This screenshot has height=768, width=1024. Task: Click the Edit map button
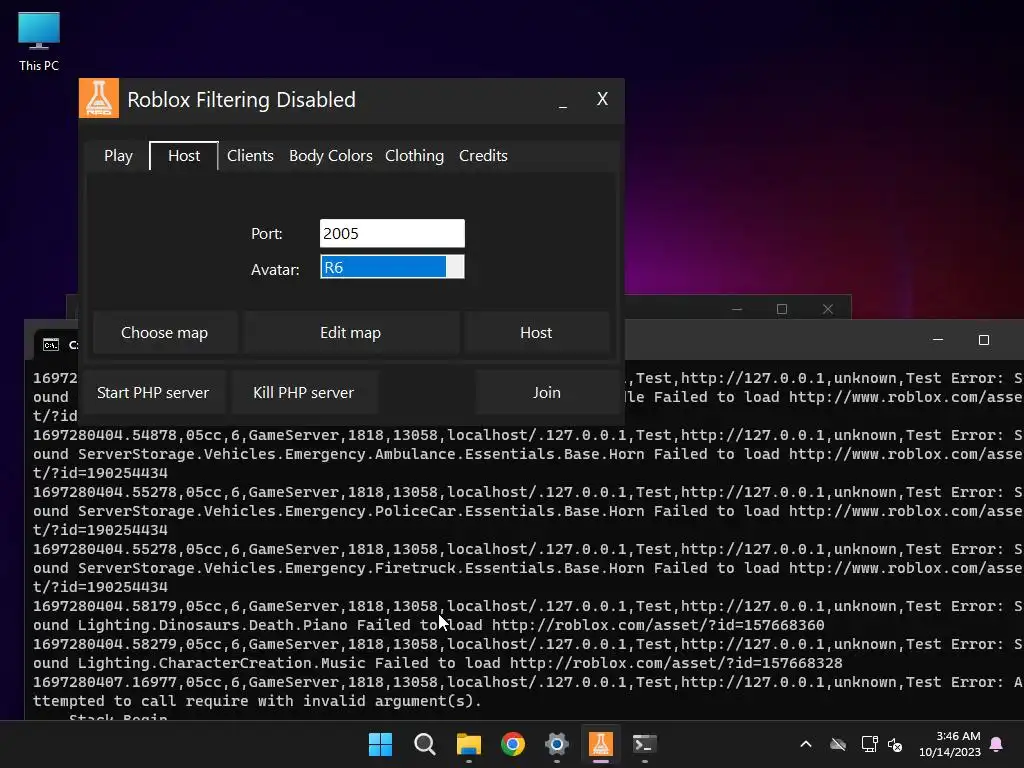351,332
